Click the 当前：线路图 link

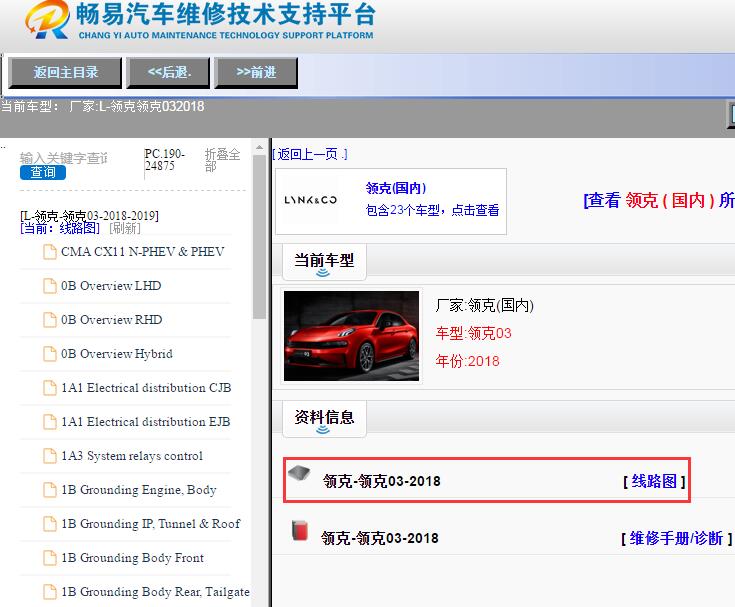tap(60, 228)
